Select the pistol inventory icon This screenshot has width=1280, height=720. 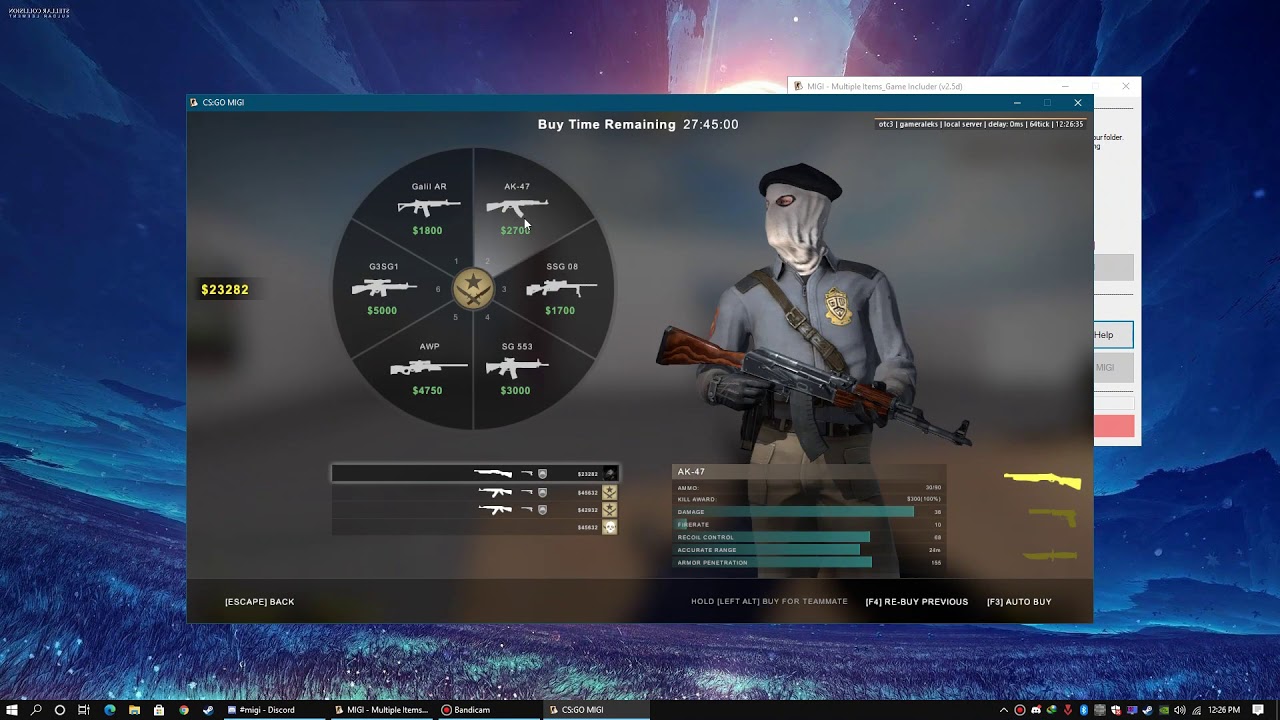click(1053, 517)
